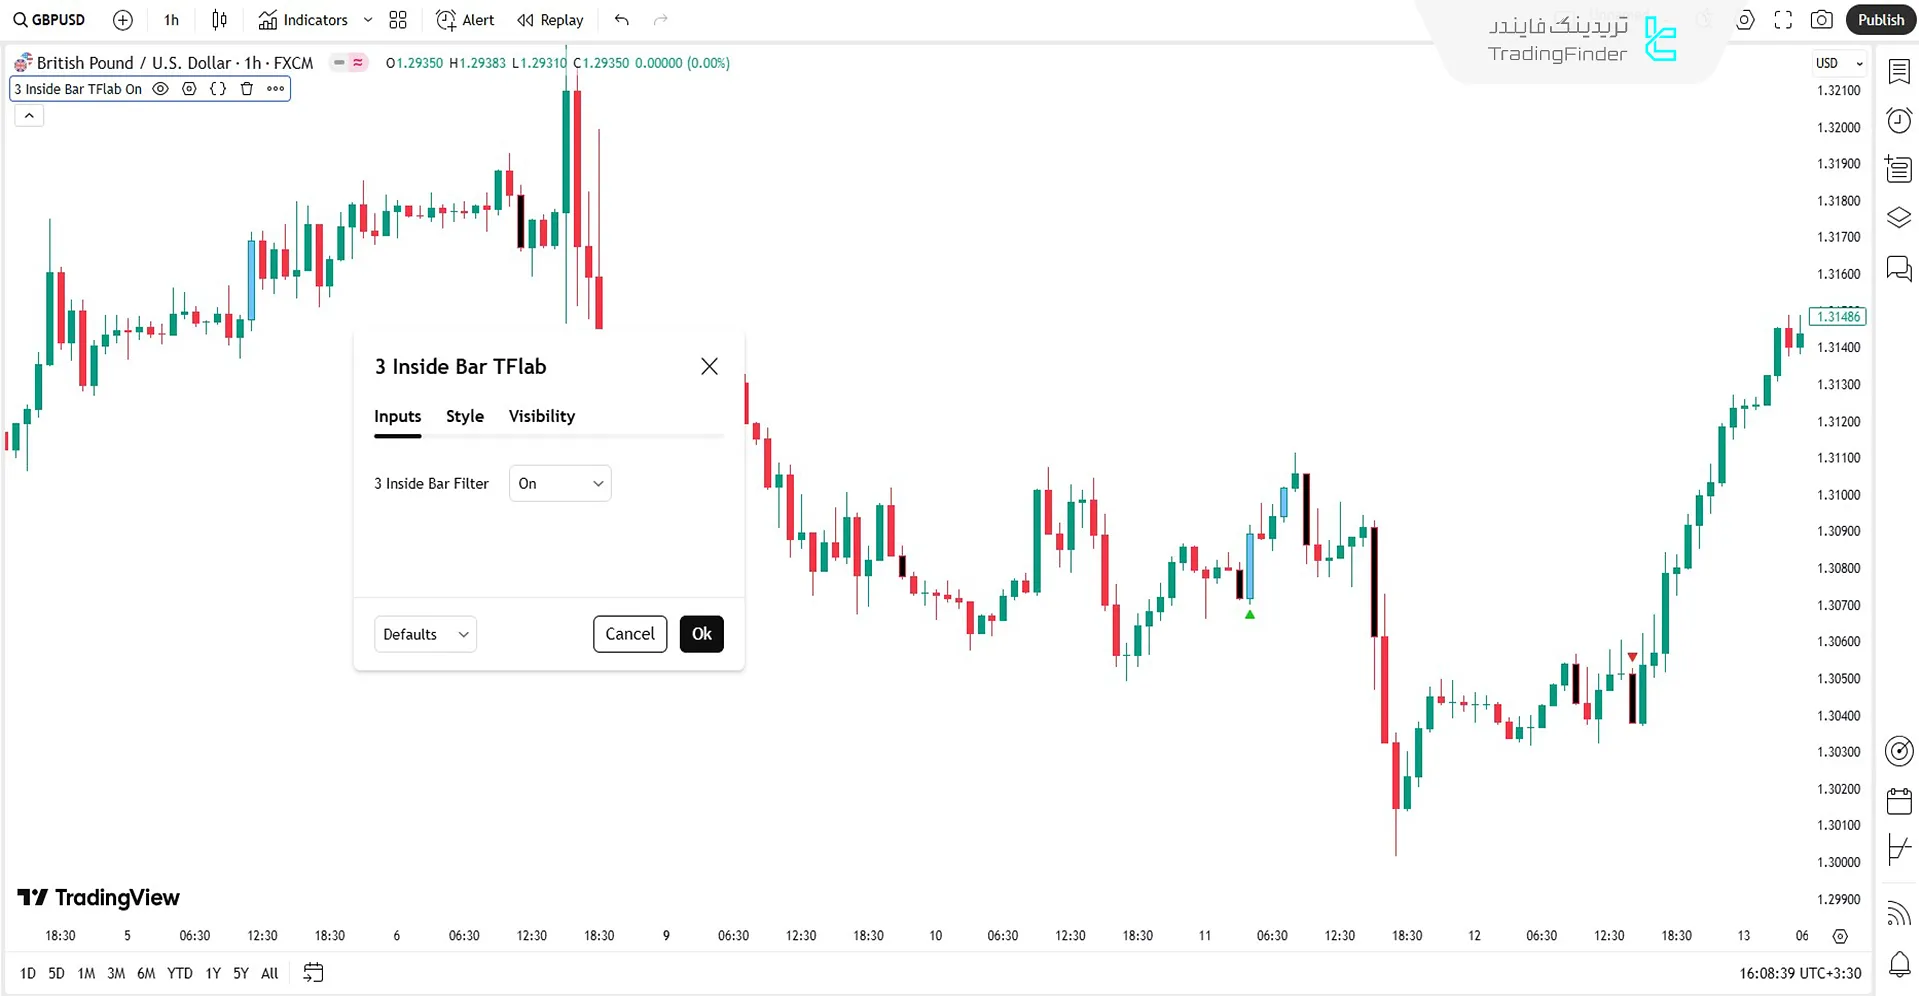Switch to the Visibility tab

pyautogui.click(x=541, y=417)
